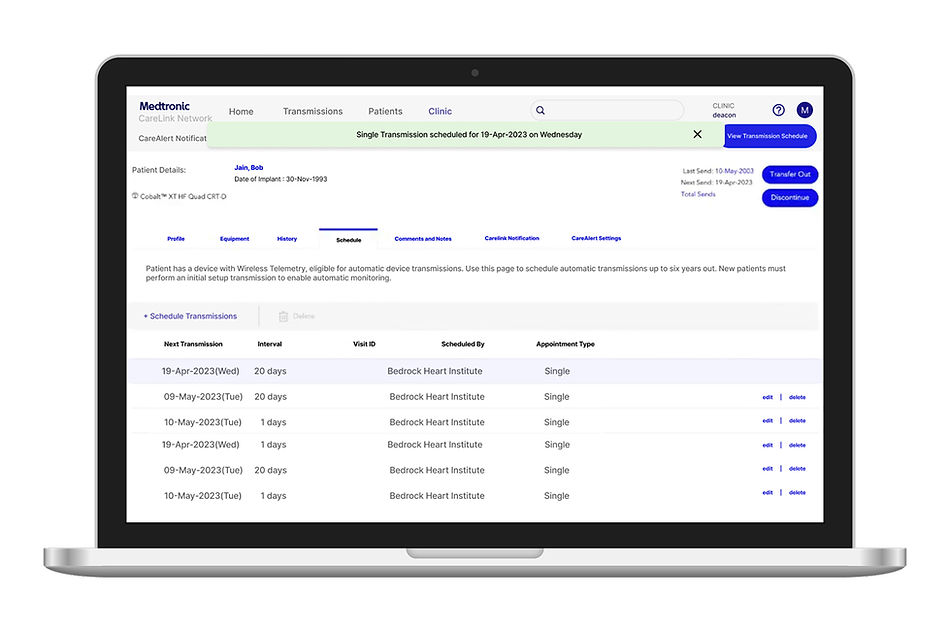This screenshot has width=950, height=631.
Task: Click the CLINIC deacon label
Action: 724,110
